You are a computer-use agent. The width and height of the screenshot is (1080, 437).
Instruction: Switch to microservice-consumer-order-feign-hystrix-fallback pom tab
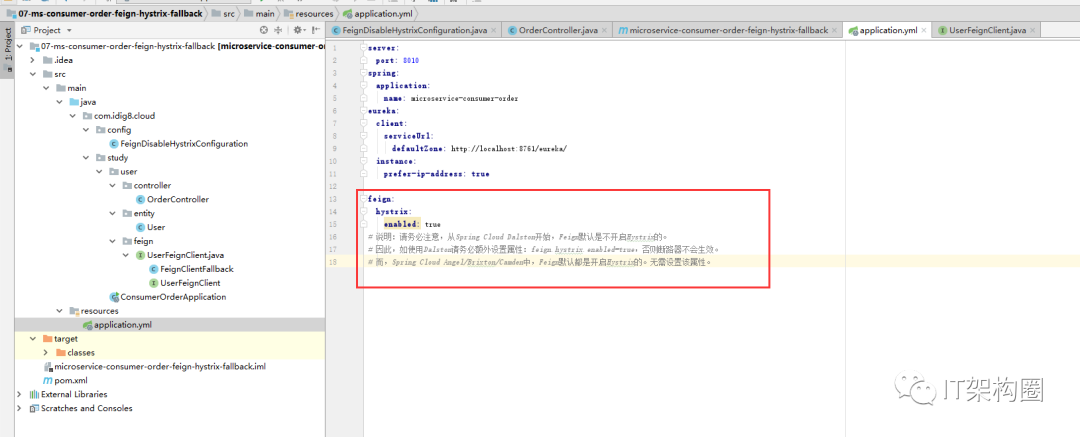click(x=728, y=30)
